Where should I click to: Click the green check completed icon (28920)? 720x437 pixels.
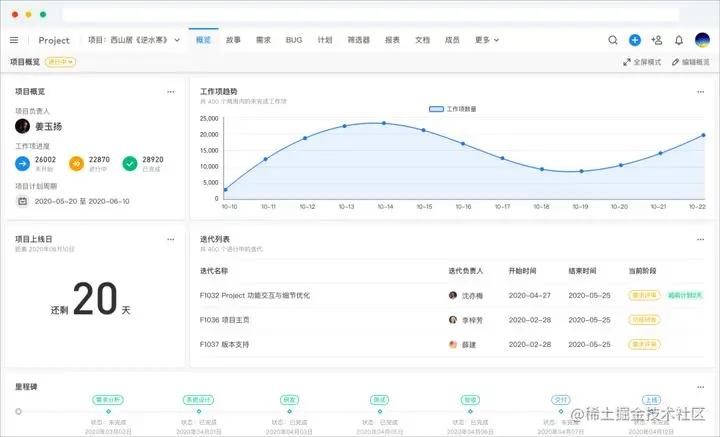pos(130,163)
